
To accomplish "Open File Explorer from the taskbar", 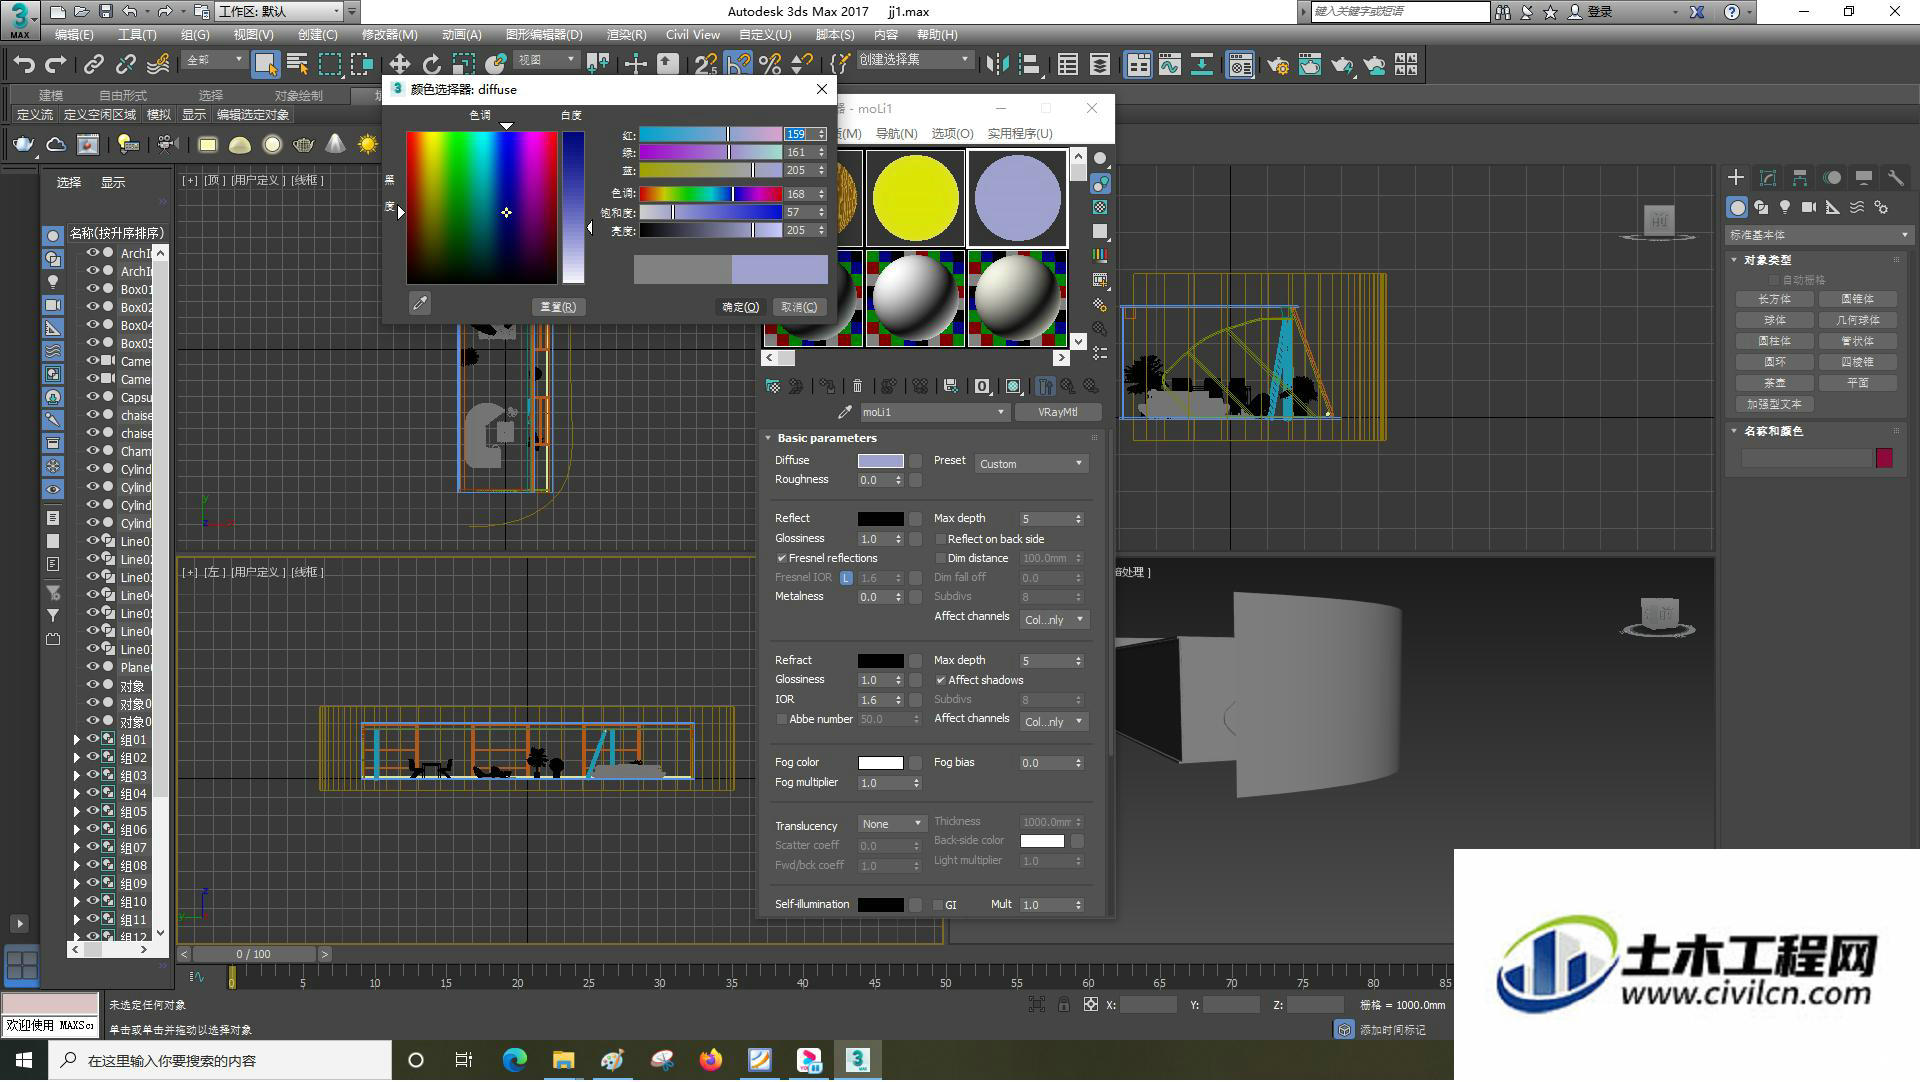I will [x=563, y=1060].
